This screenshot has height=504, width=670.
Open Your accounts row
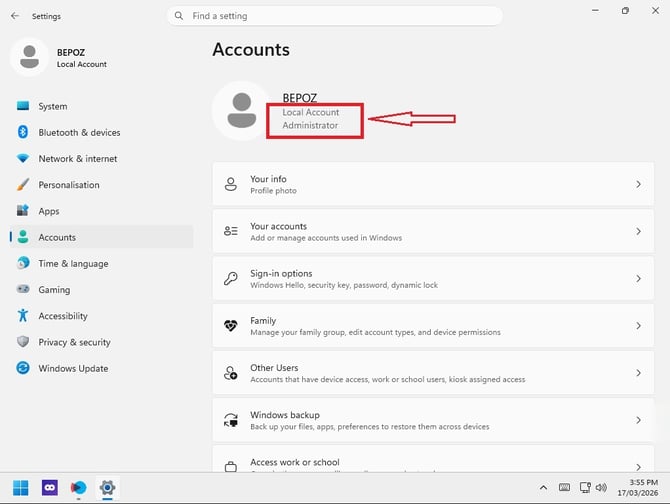[433, 231]
